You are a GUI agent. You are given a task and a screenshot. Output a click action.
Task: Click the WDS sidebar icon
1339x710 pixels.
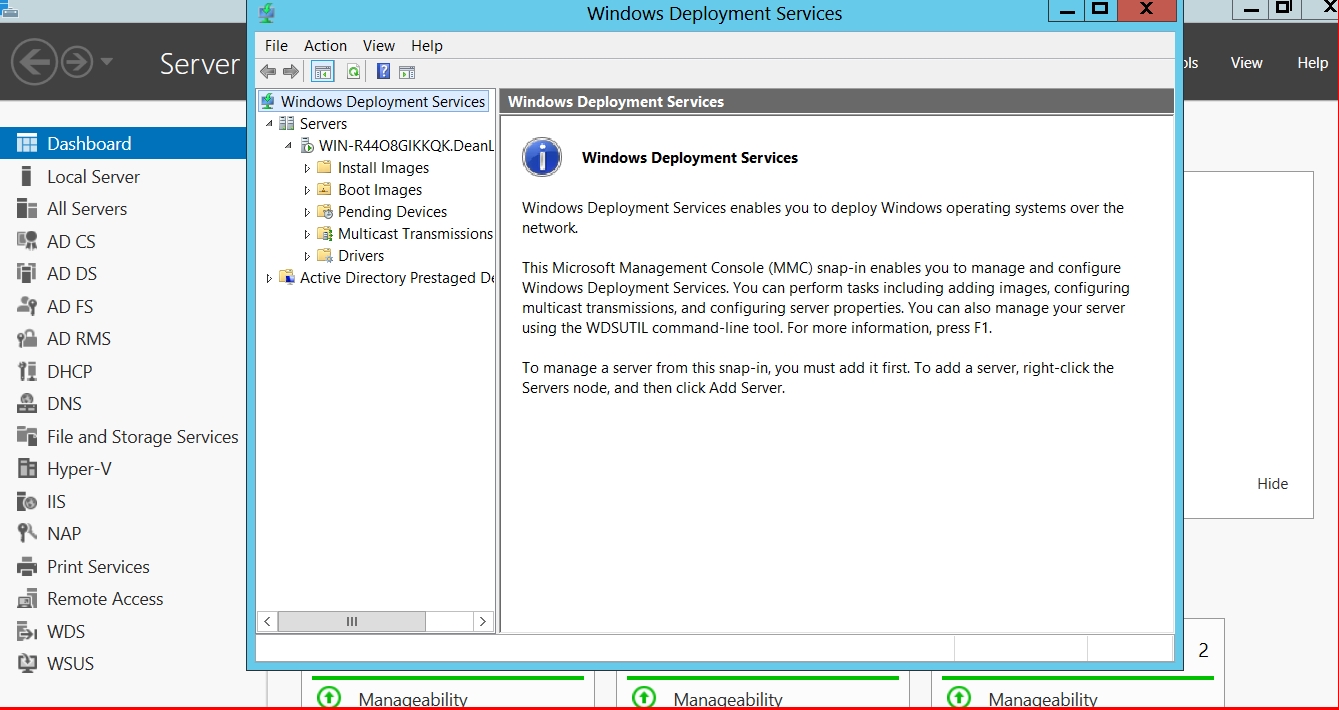(x=27, y=632)
